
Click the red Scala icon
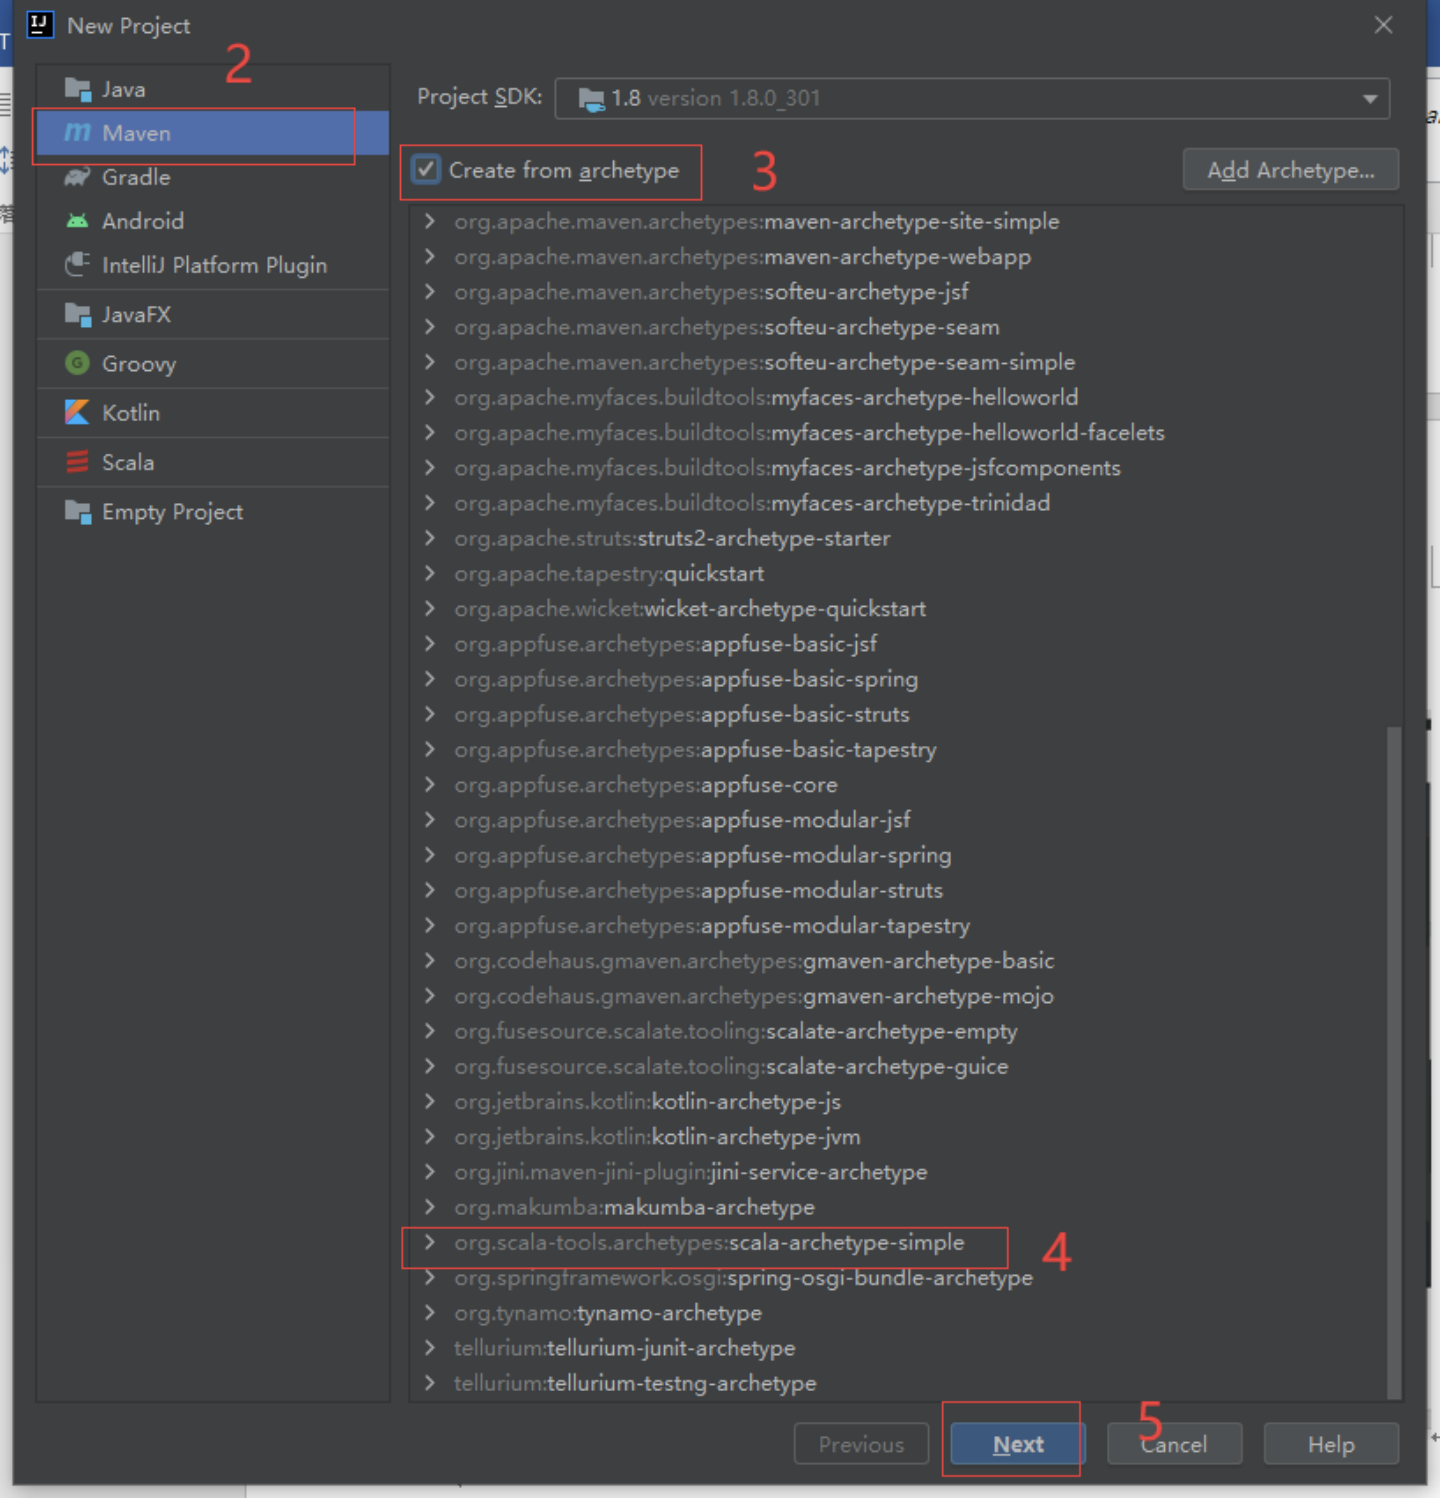[x=77, y=462]
